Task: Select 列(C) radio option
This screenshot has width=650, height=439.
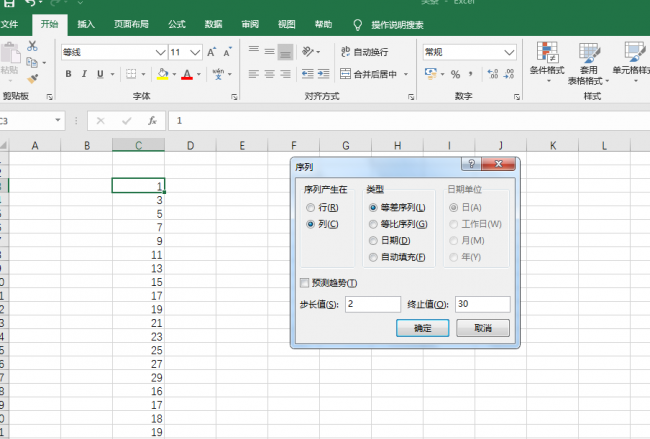Action: pyautogui.click(x=322, y=224)
